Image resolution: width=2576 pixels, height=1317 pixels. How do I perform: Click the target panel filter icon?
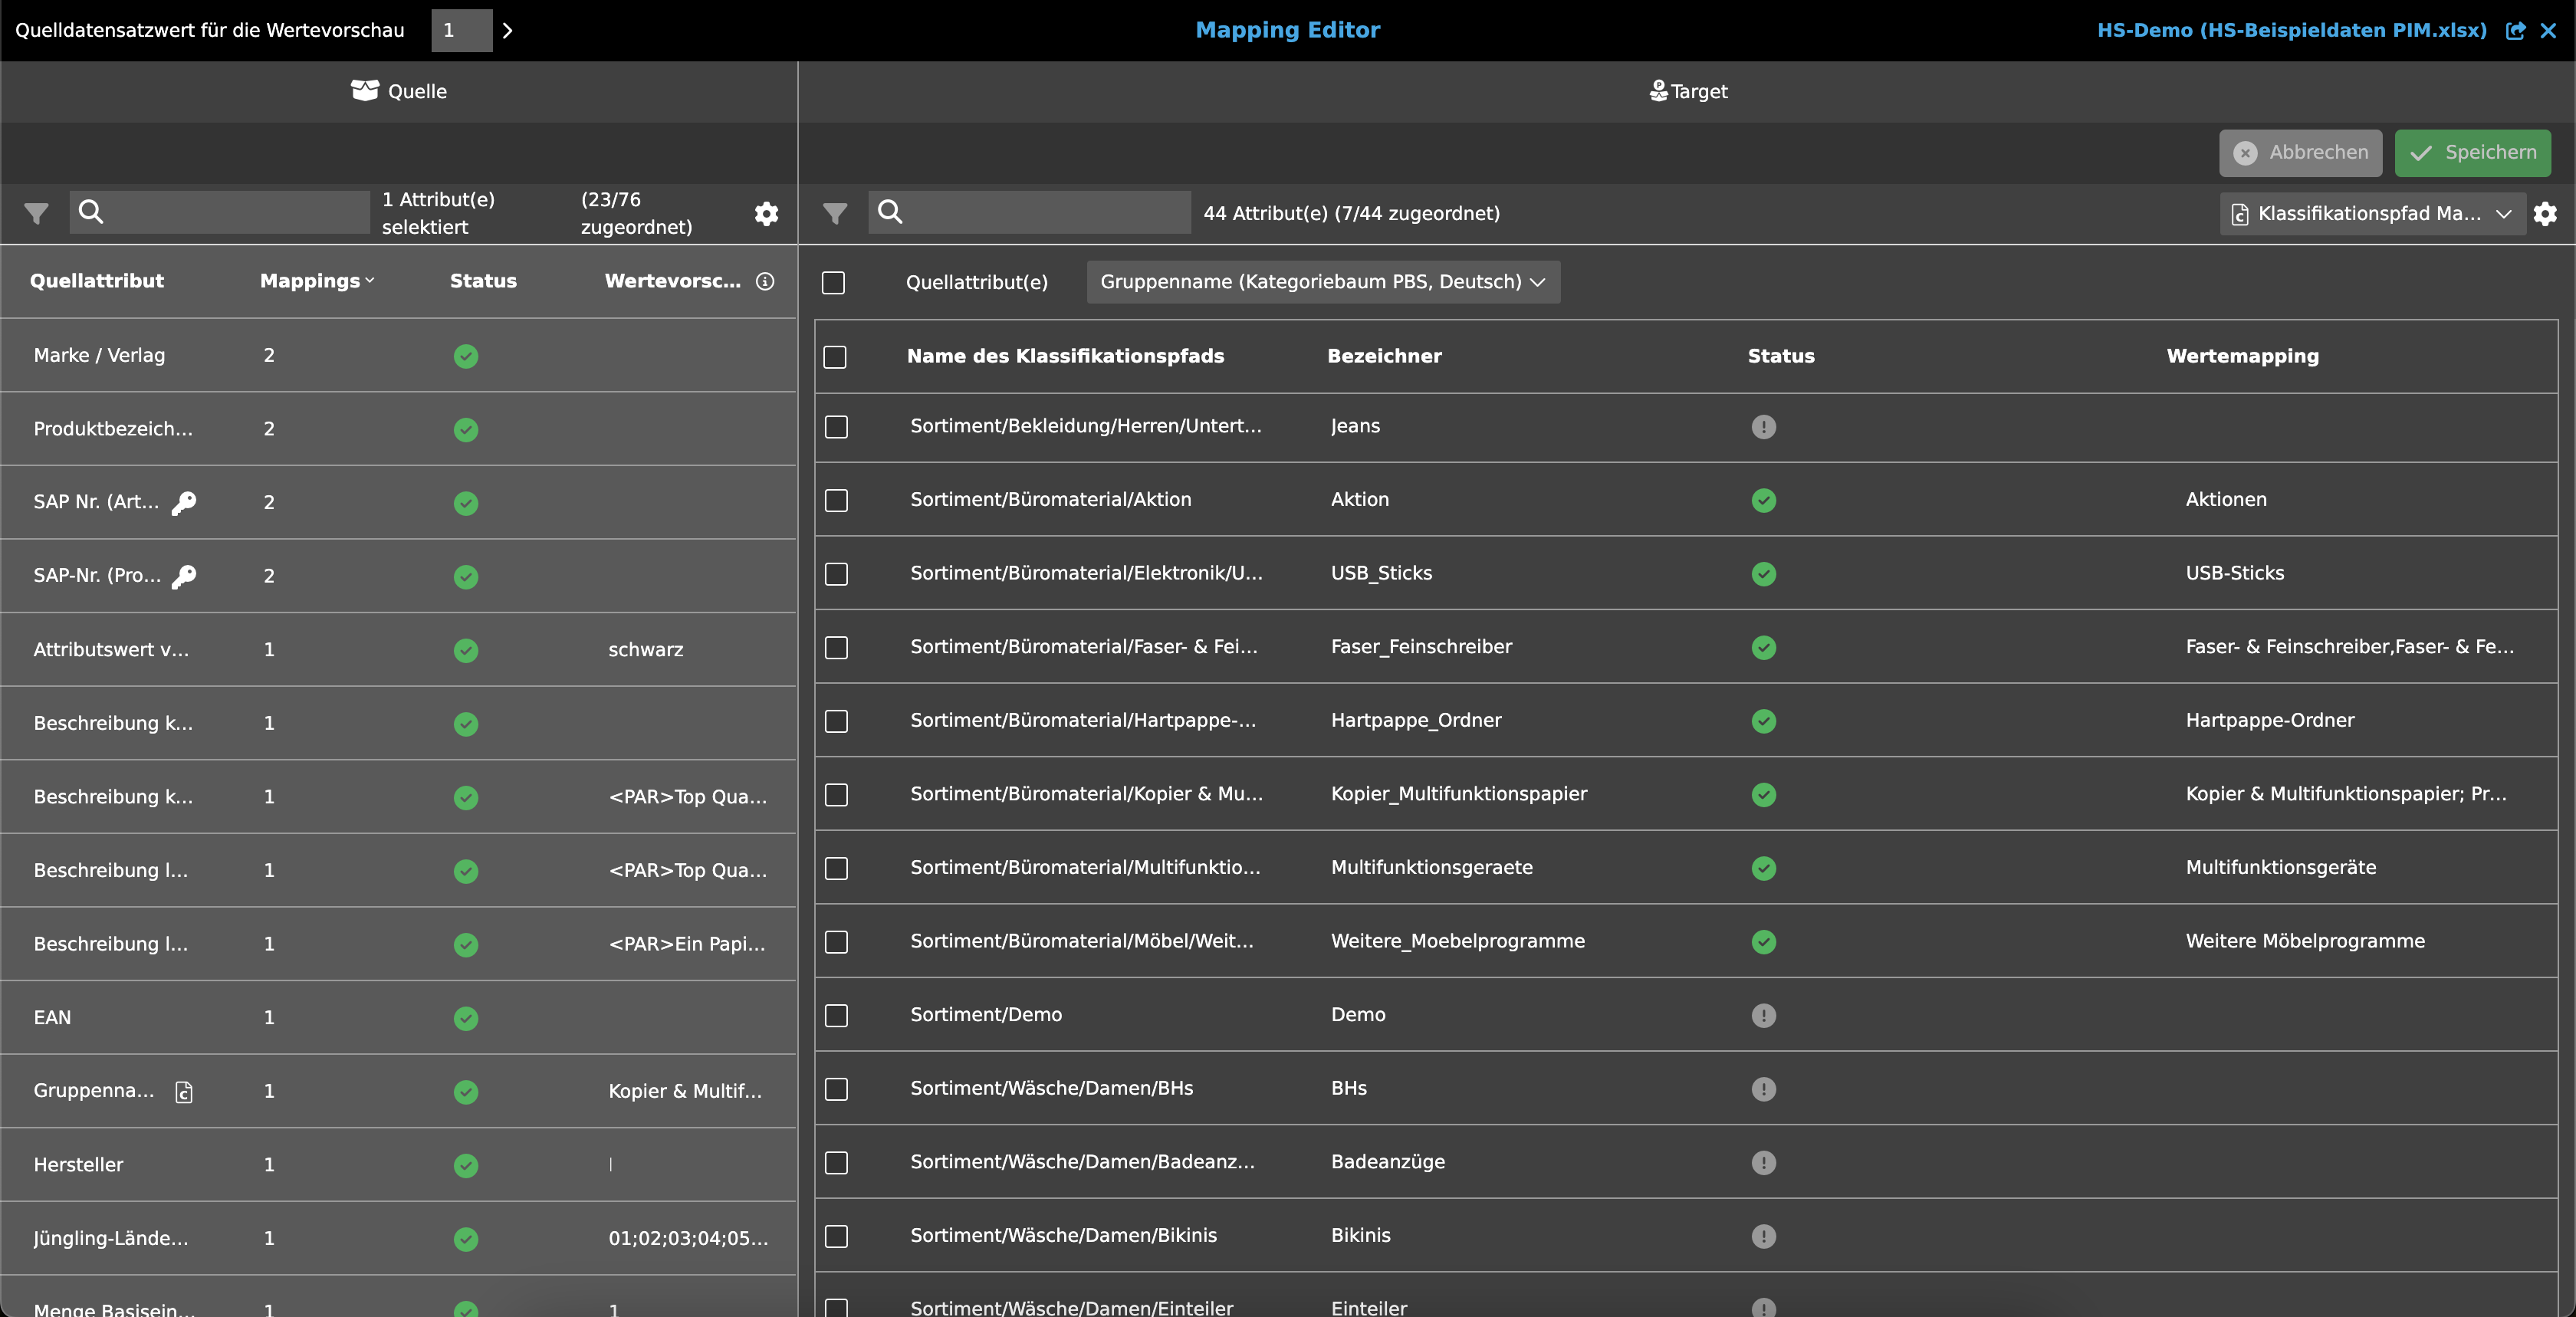pyautogui.click(x=834, y=213)
